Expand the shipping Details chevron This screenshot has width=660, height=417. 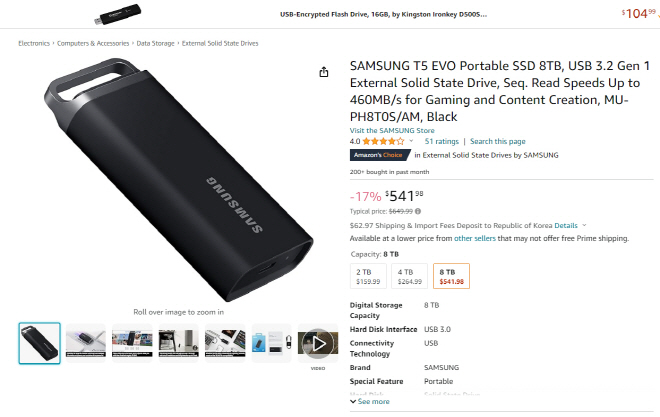584,226
